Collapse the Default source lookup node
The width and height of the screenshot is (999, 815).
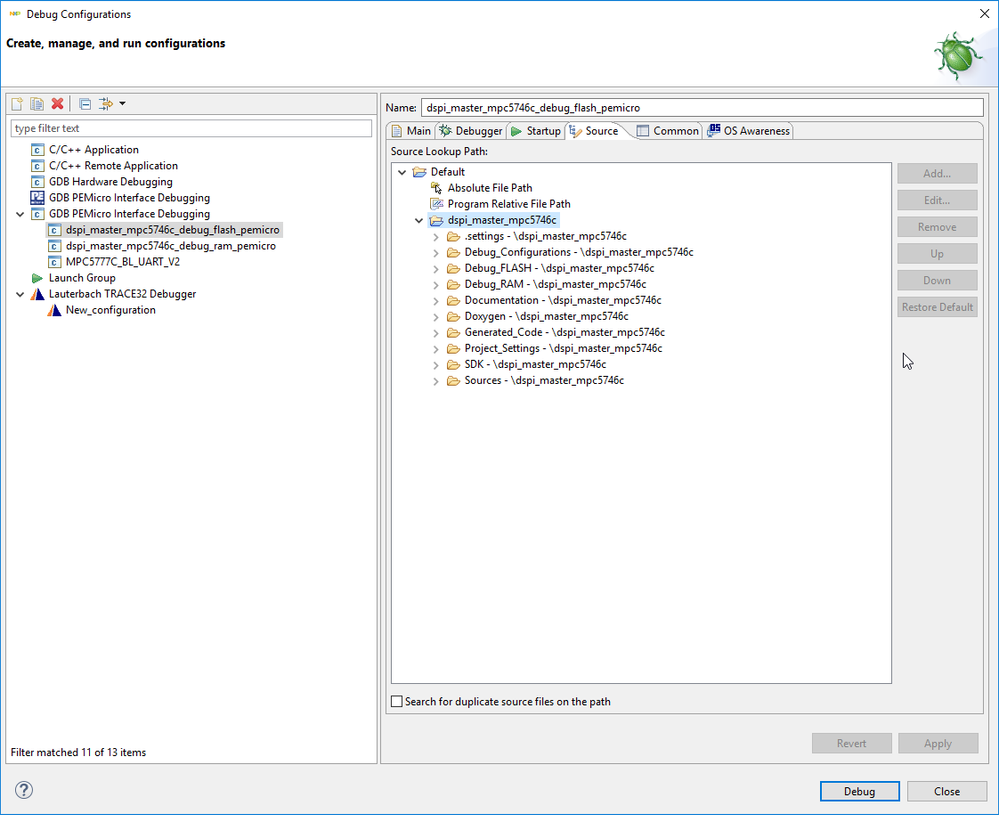coord(403,172)
